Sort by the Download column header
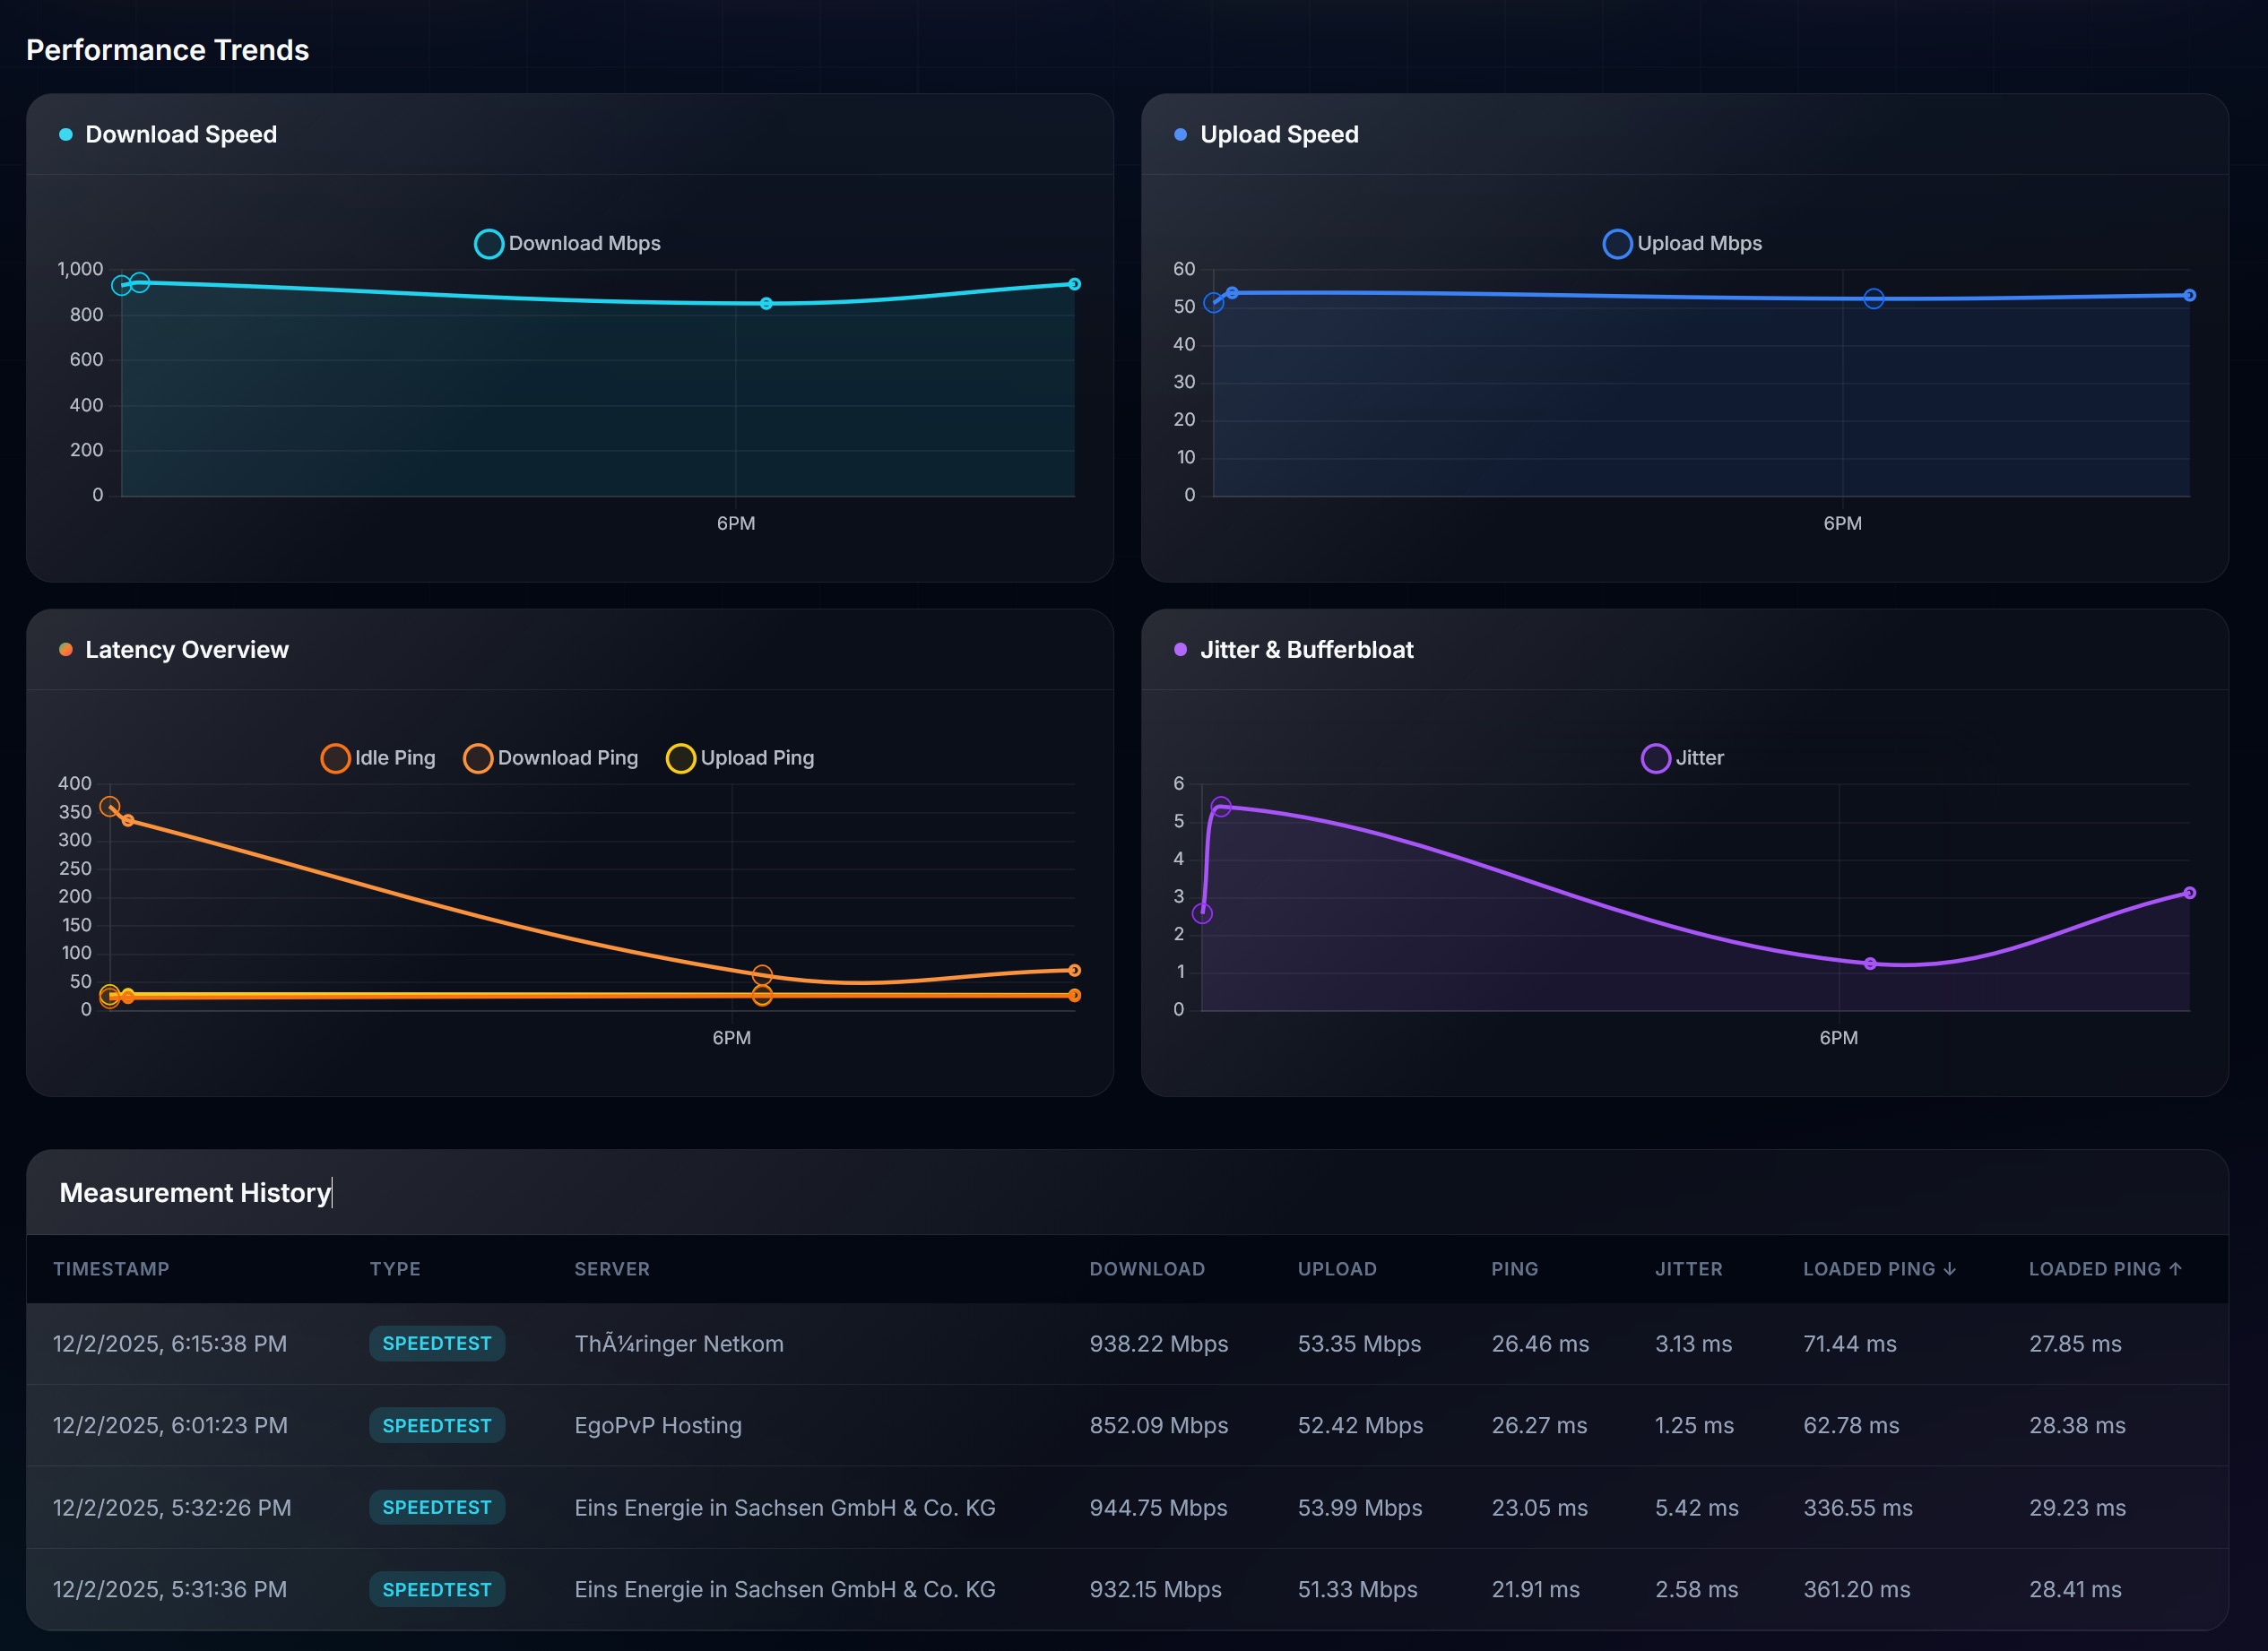The height and width of the screenshot is (1651, 2268). tap(1147, 1269)
